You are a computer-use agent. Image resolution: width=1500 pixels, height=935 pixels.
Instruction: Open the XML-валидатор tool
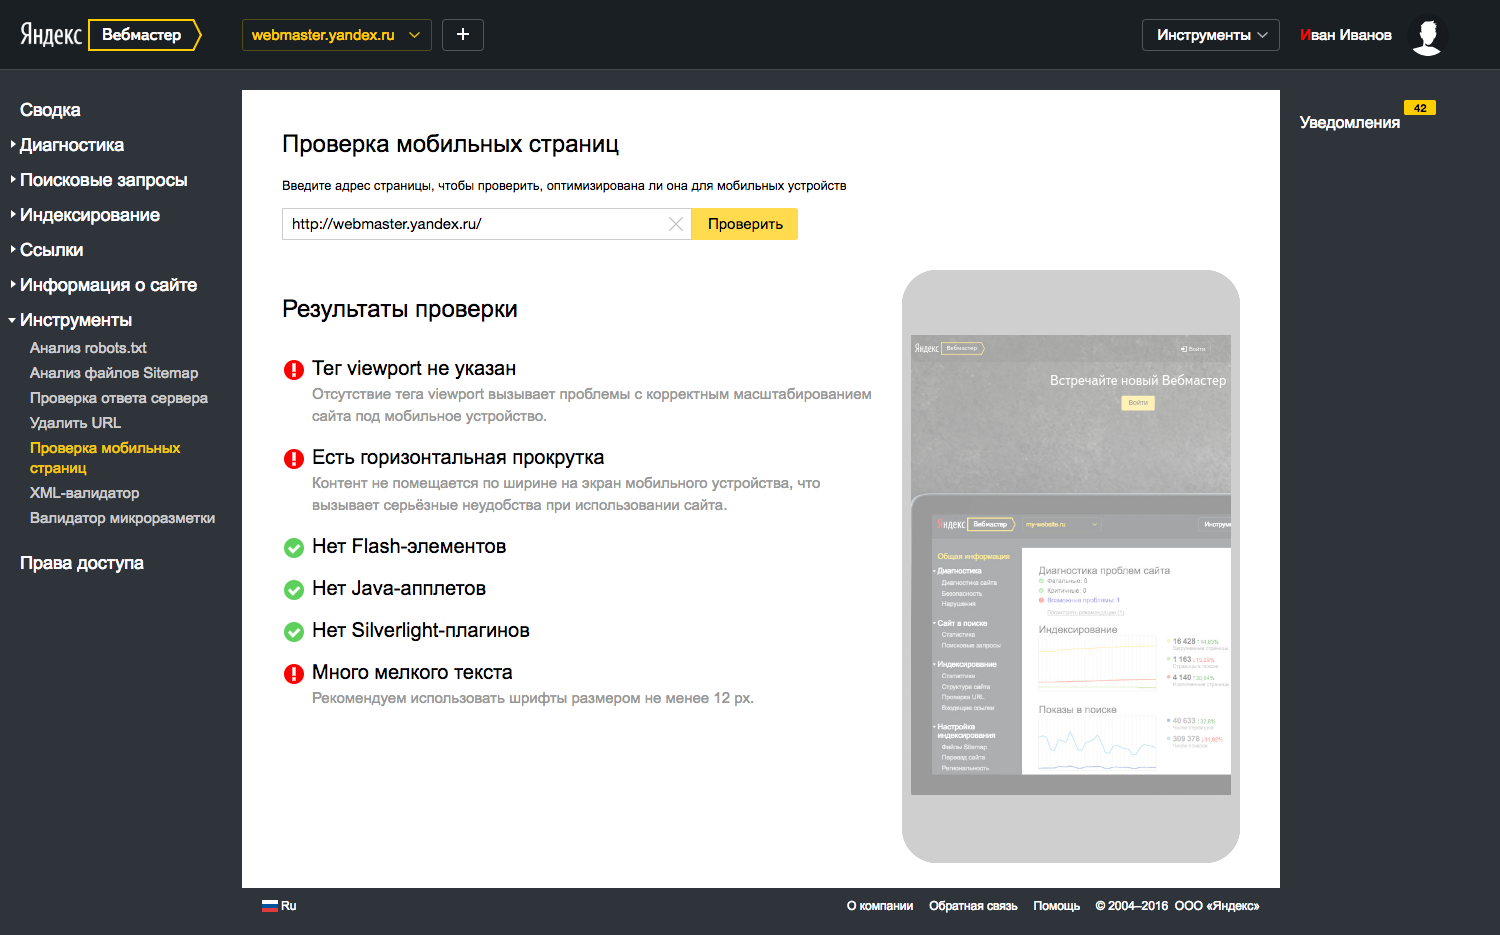(x=85, y=493)
